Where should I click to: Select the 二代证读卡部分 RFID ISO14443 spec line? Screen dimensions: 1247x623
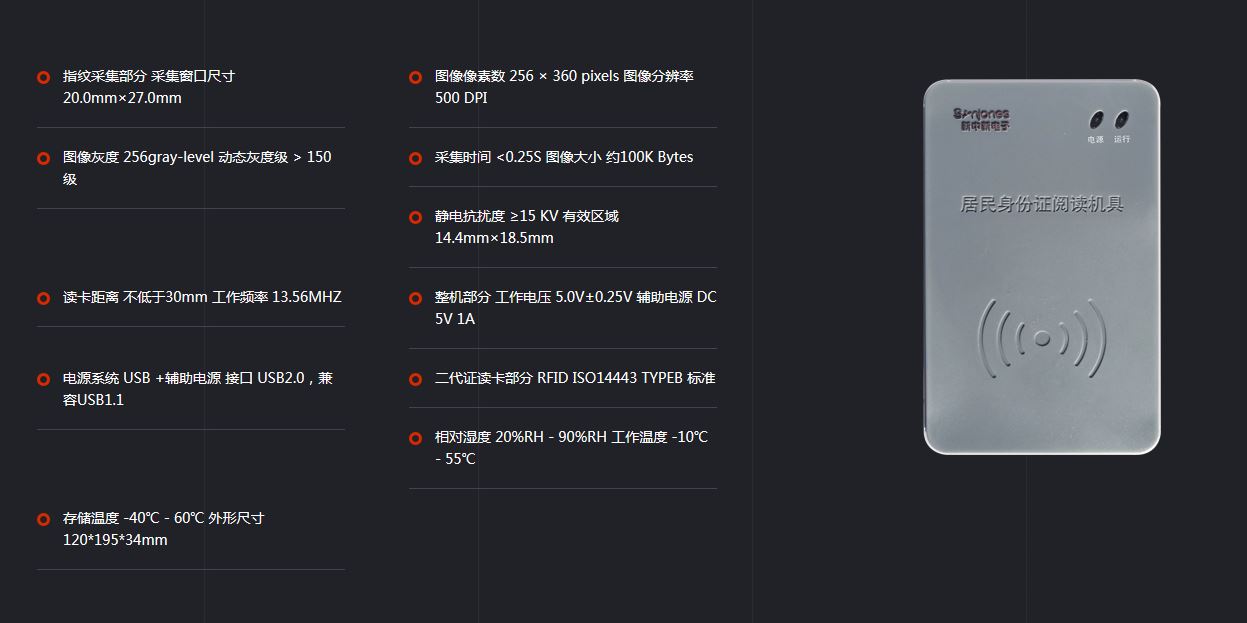coord(575,378)
